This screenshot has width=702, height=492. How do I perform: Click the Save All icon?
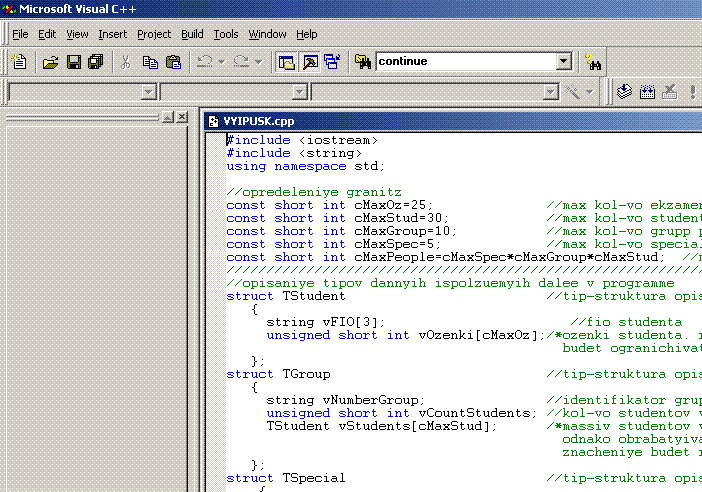(95, 61)
